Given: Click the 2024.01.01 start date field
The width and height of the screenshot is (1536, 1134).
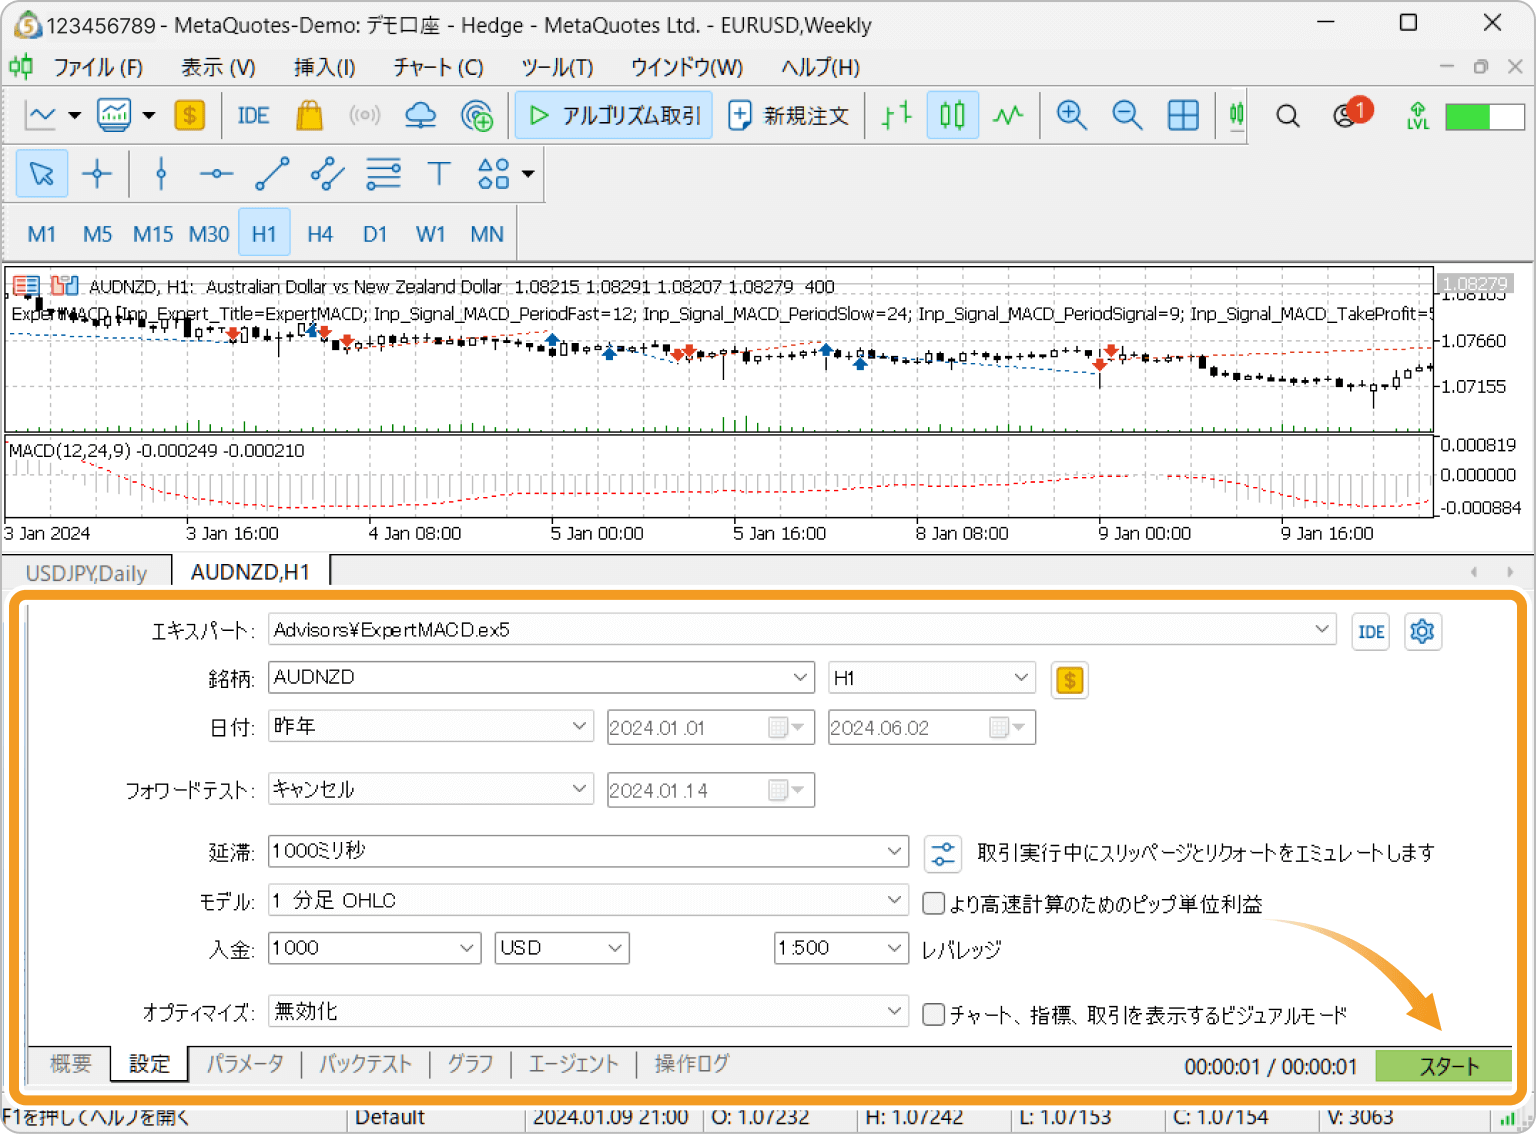Looking at the screenshot, I should click(711, 727).
